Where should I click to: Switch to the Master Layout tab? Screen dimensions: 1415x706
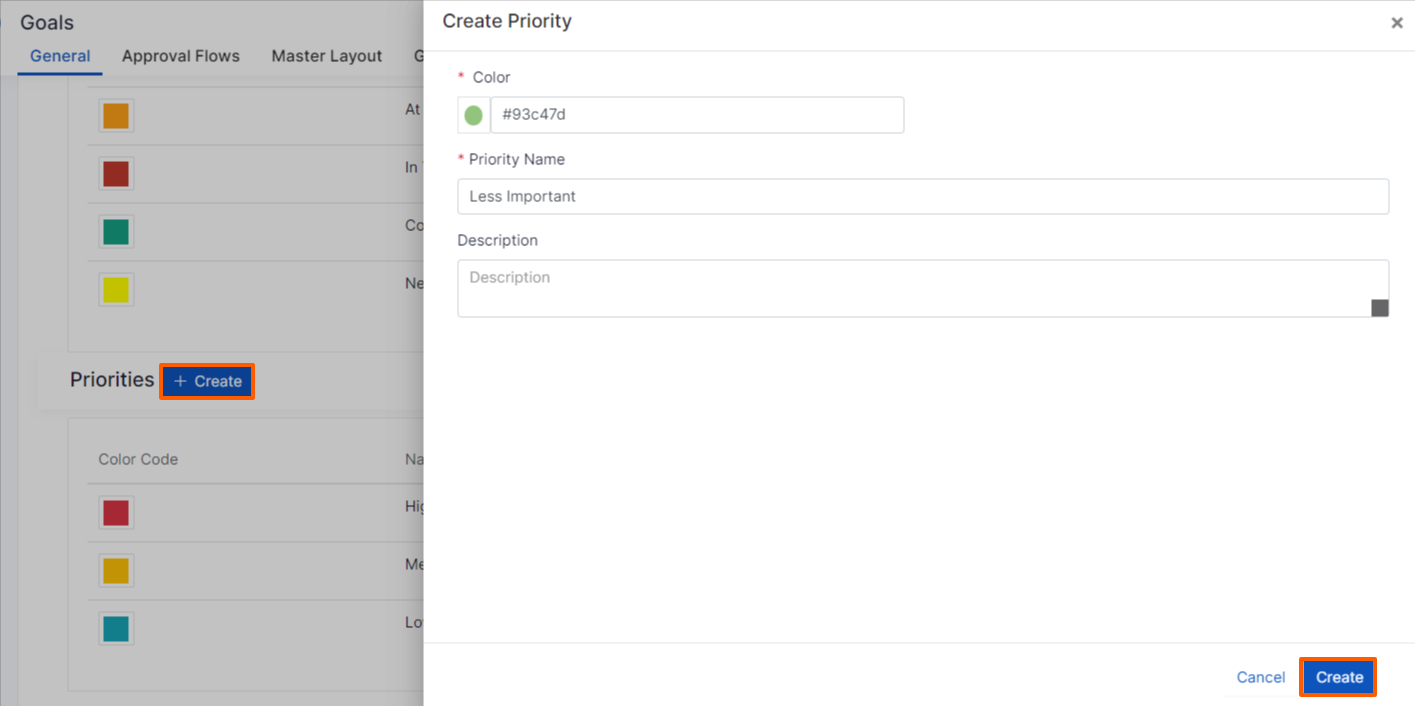coord(326,56)
